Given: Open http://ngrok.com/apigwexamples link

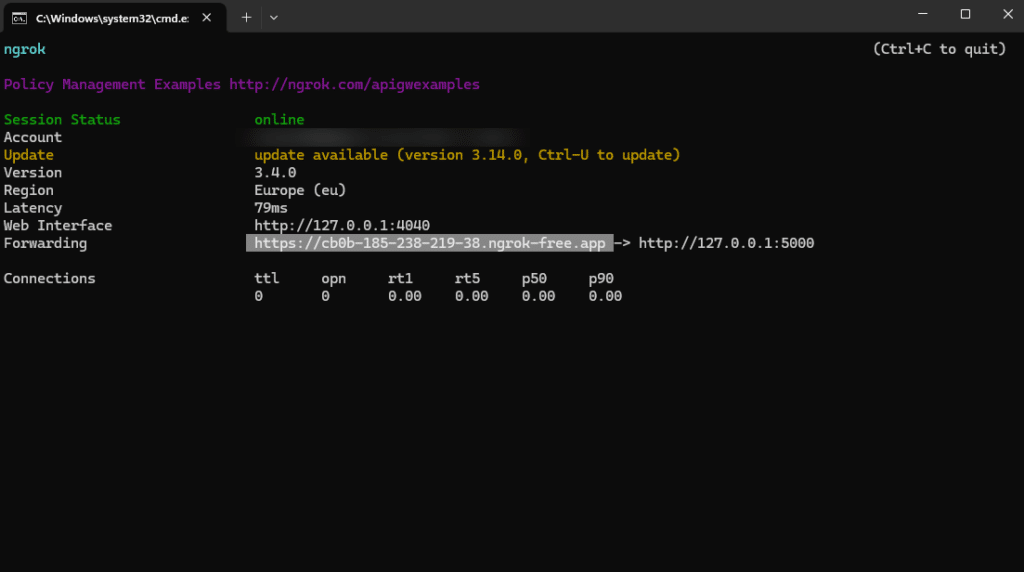Looking at the screenshot, I should click(354, 84).
